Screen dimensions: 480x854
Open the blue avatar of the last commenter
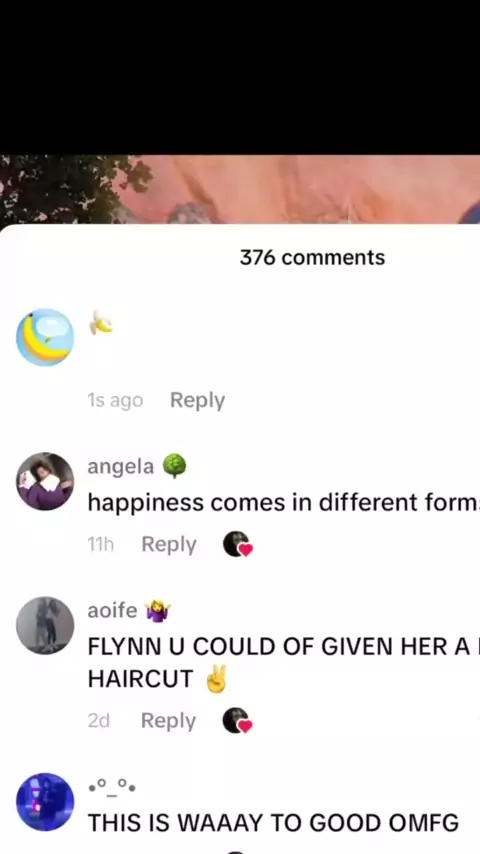click(45, 802)
